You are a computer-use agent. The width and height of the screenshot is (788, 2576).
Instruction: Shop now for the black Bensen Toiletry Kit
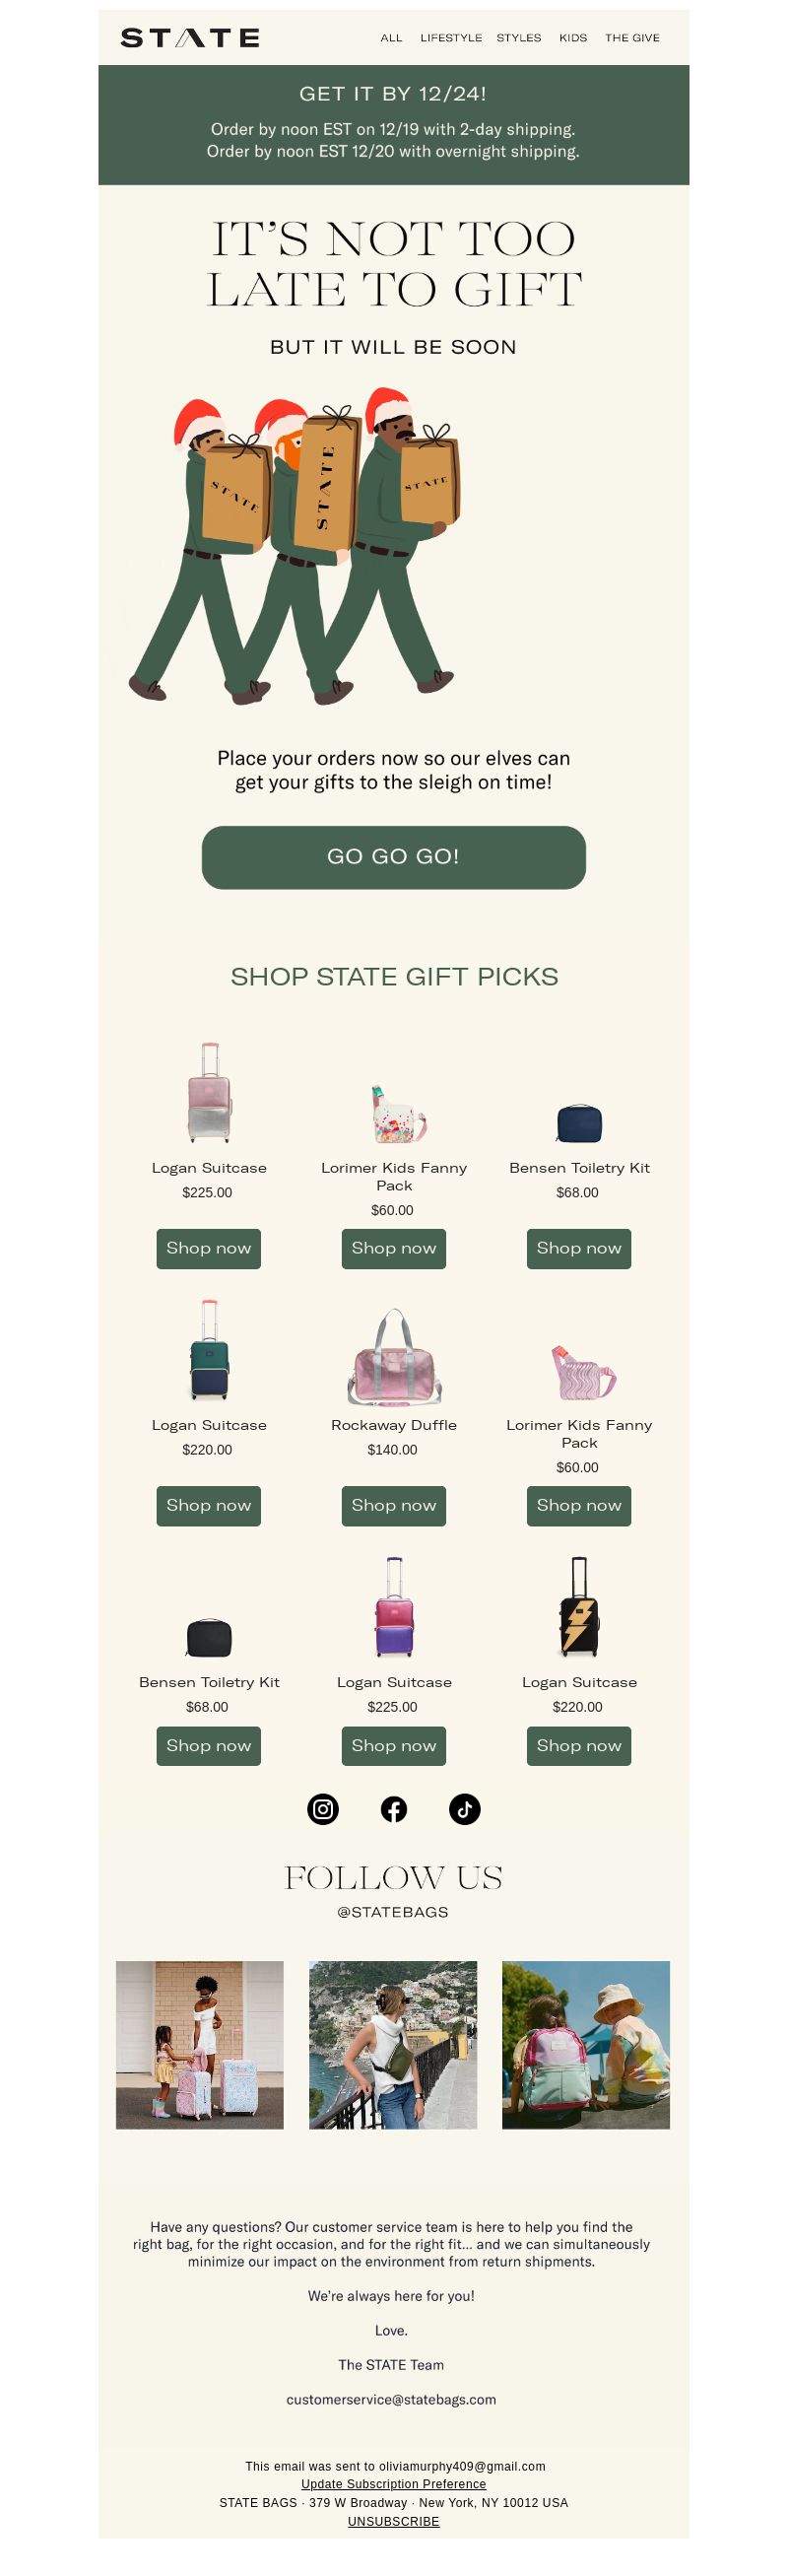(209, 1745)
